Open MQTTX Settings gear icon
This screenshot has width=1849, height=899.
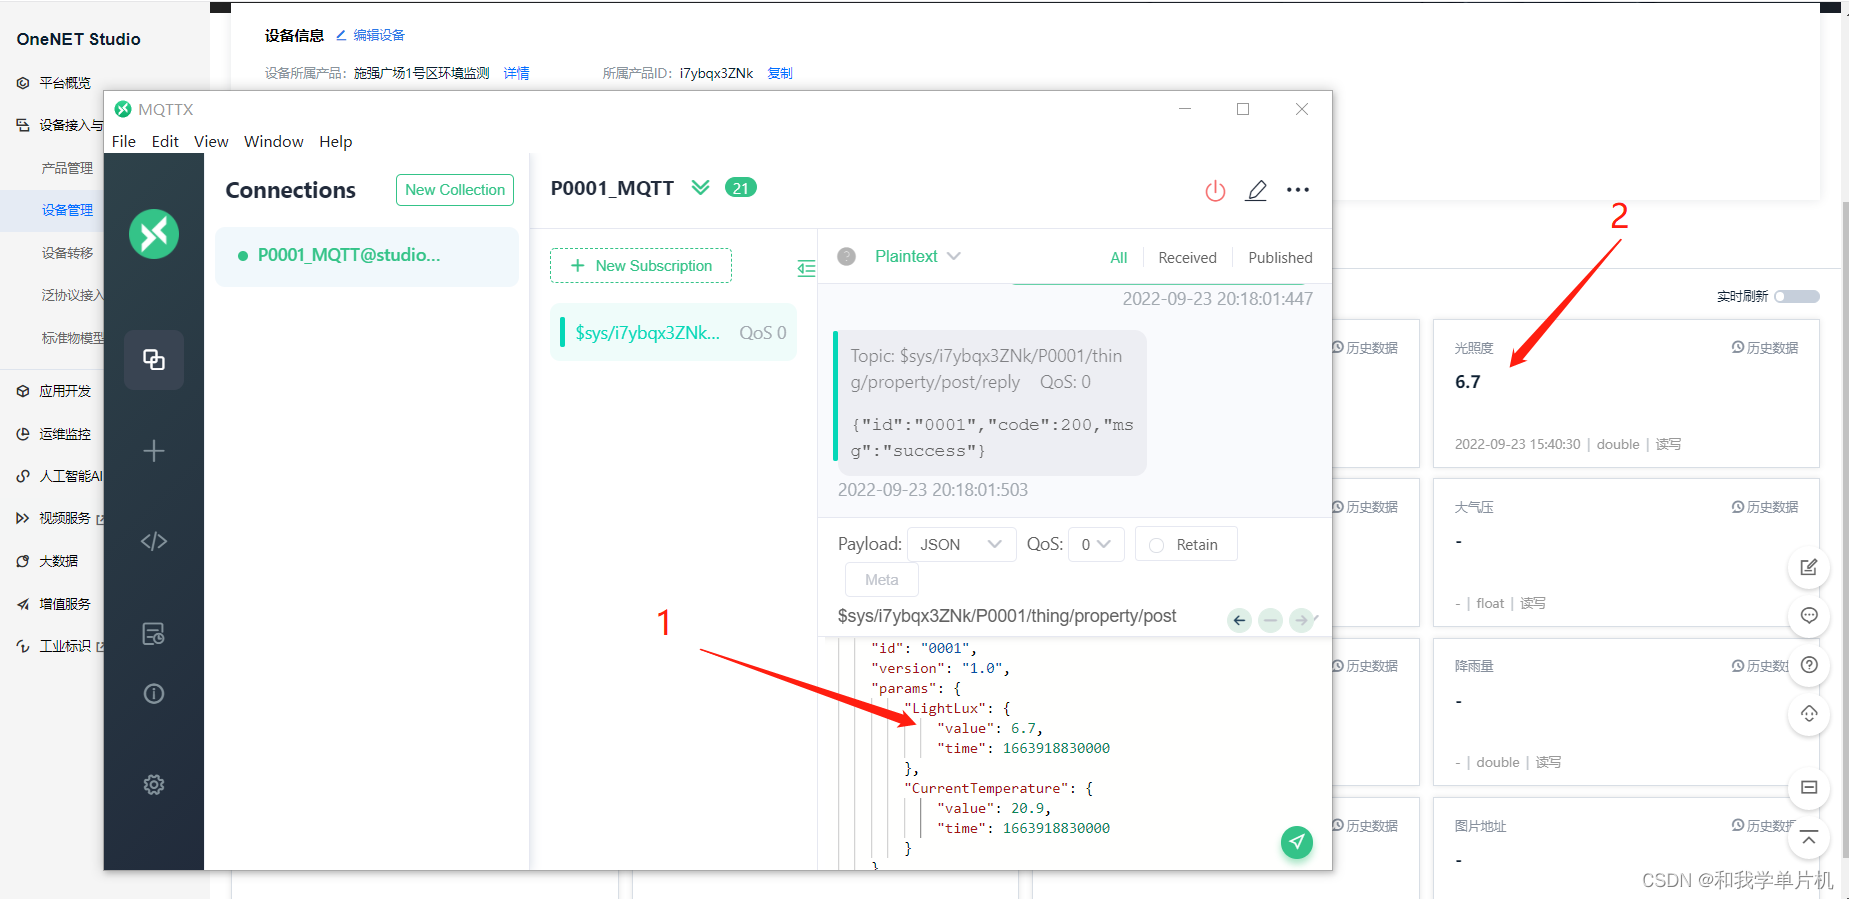(x=154, y=785)
